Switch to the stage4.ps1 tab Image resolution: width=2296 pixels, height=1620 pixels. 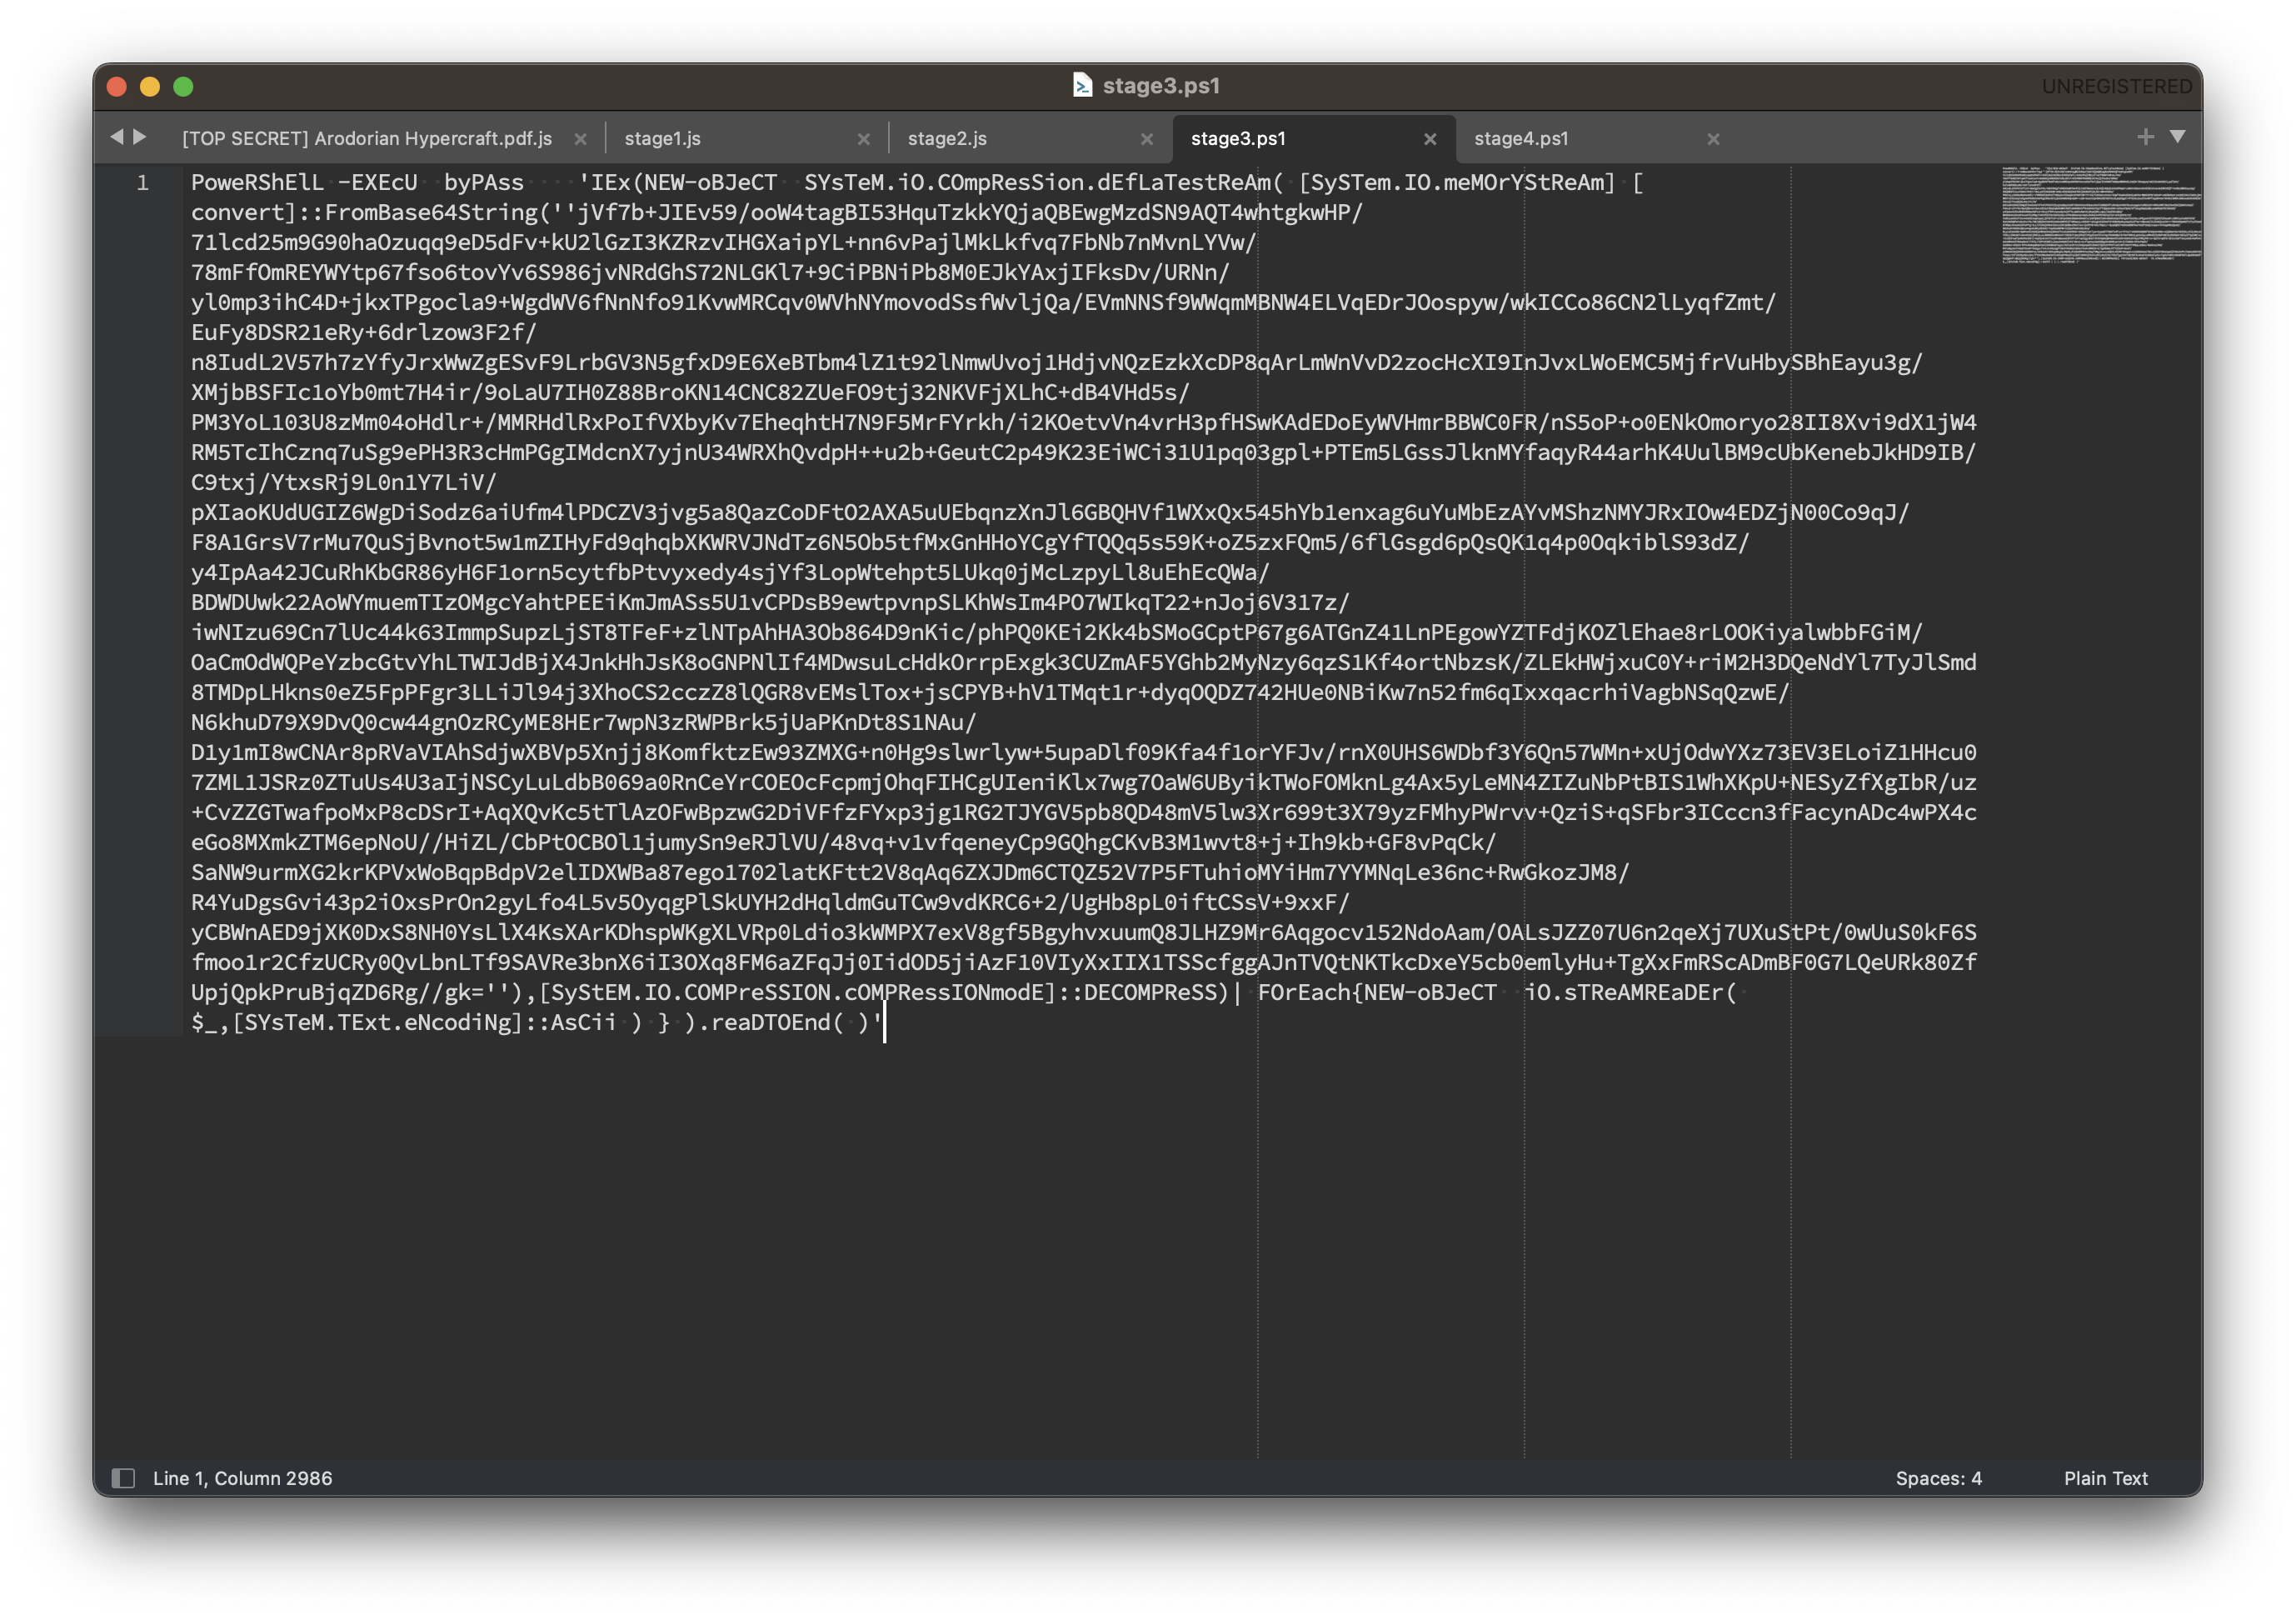pyautogui.click(x=1521, y=139)
